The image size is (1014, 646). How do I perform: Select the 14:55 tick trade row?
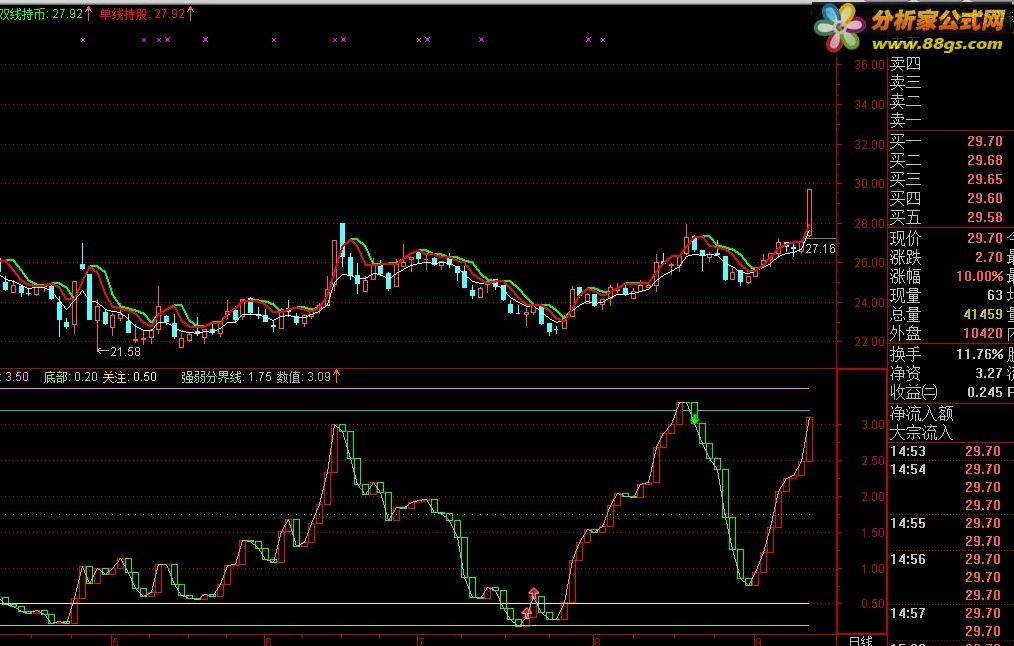tap(951, 523)
